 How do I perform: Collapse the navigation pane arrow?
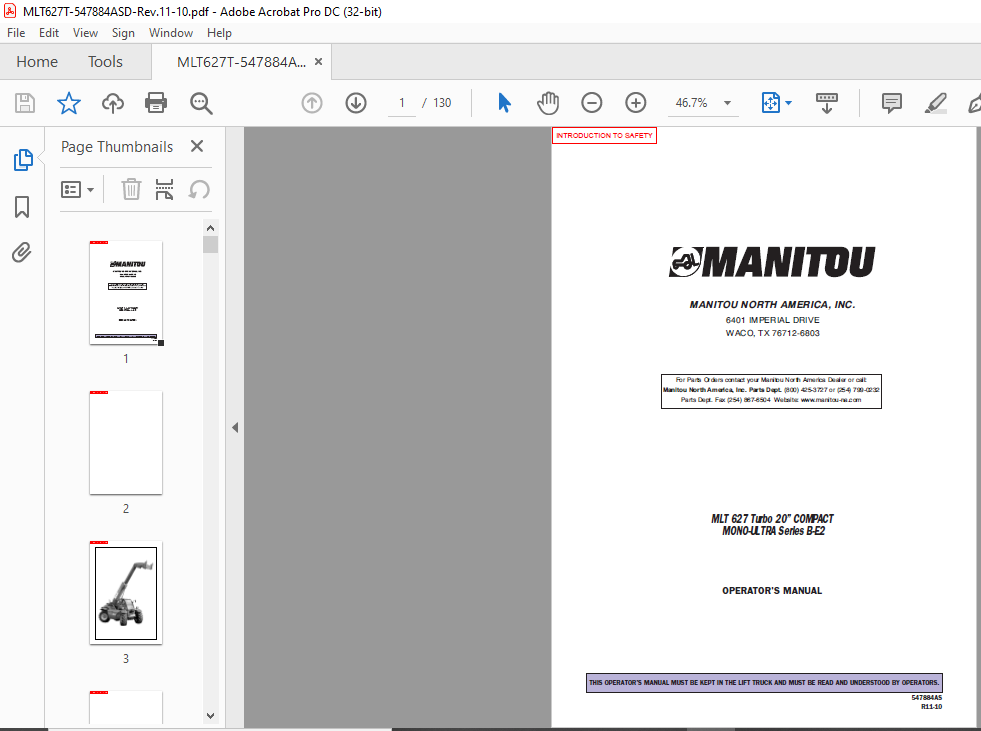[x=235, y=427]
